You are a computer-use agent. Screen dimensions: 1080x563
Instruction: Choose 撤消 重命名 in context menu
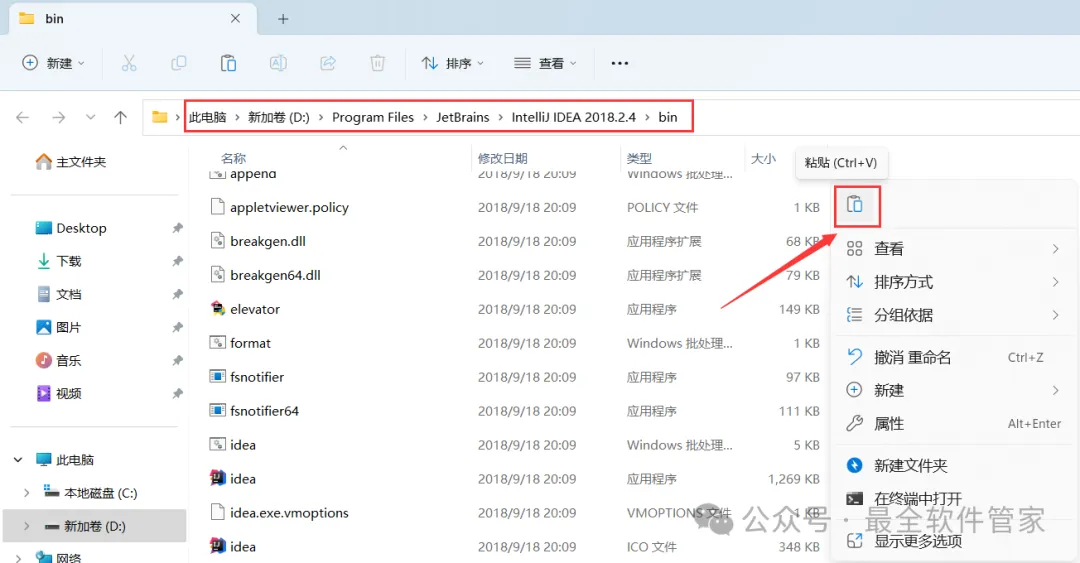point(953,357)
